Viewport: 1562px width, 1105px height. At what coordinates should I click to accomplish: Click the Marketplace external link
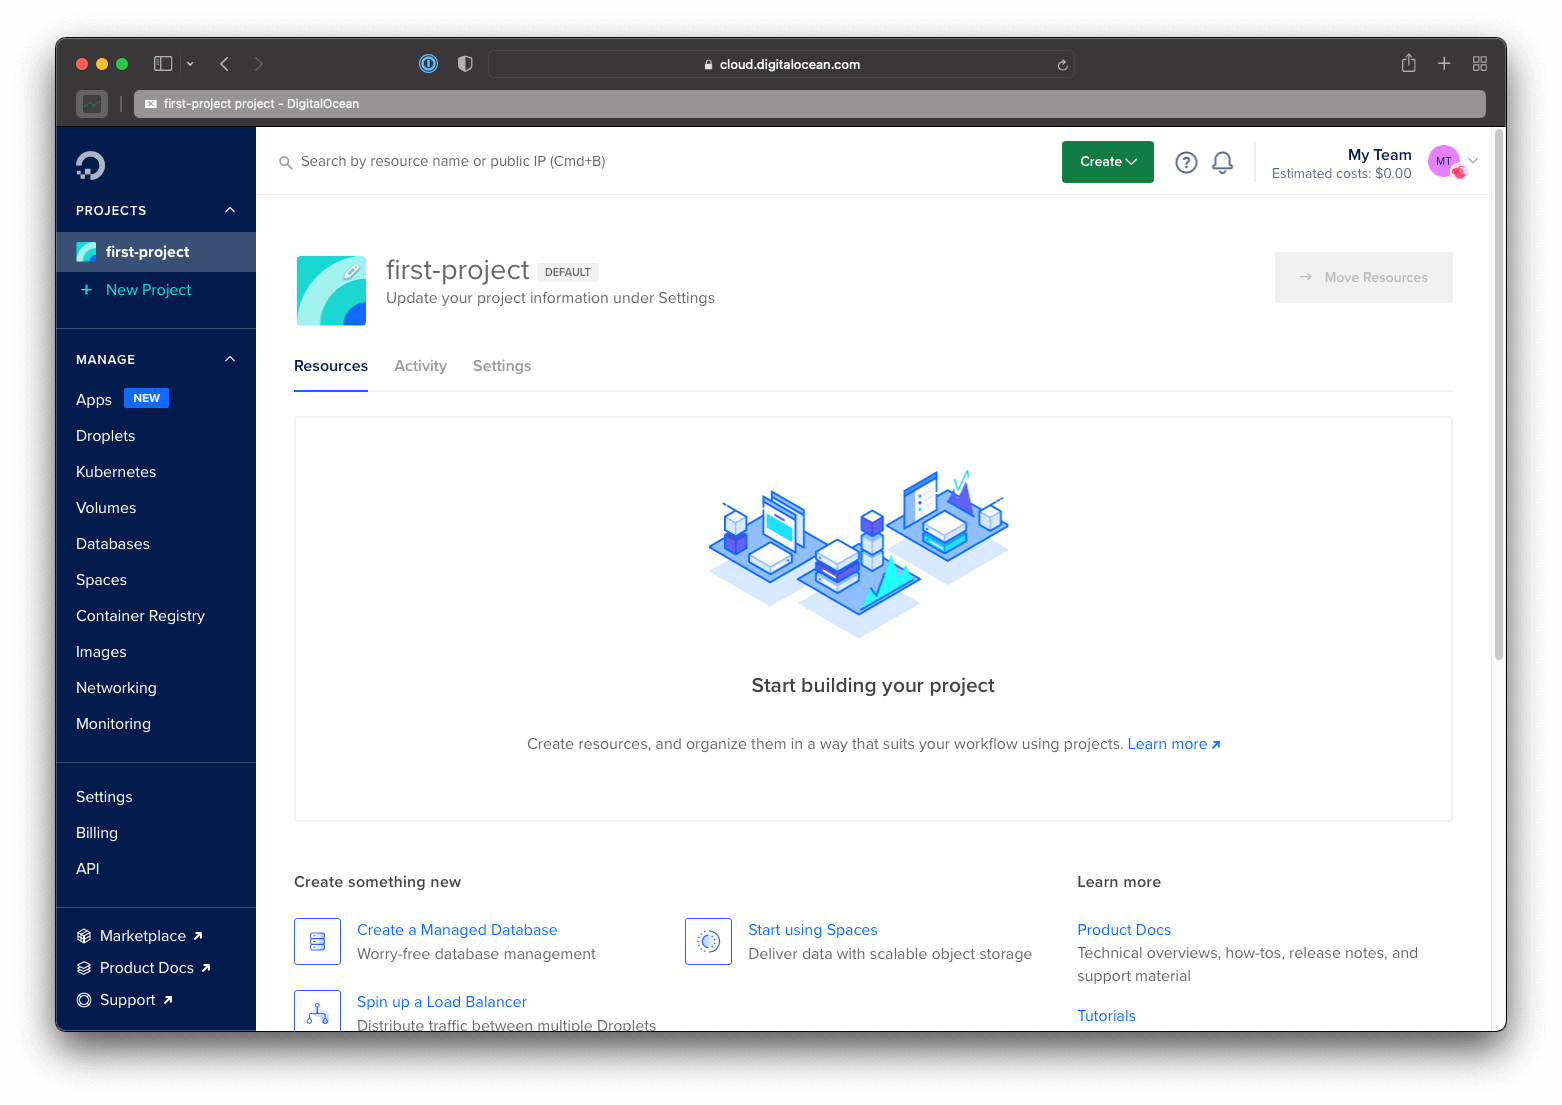(151, 936)
